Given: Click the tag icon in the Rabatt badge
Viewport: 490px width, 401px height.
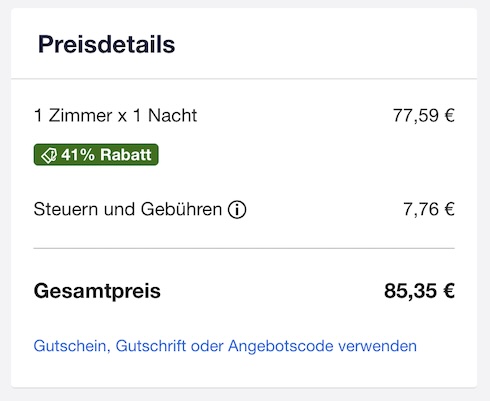Looking at the screenshot, I should (49, 155).
